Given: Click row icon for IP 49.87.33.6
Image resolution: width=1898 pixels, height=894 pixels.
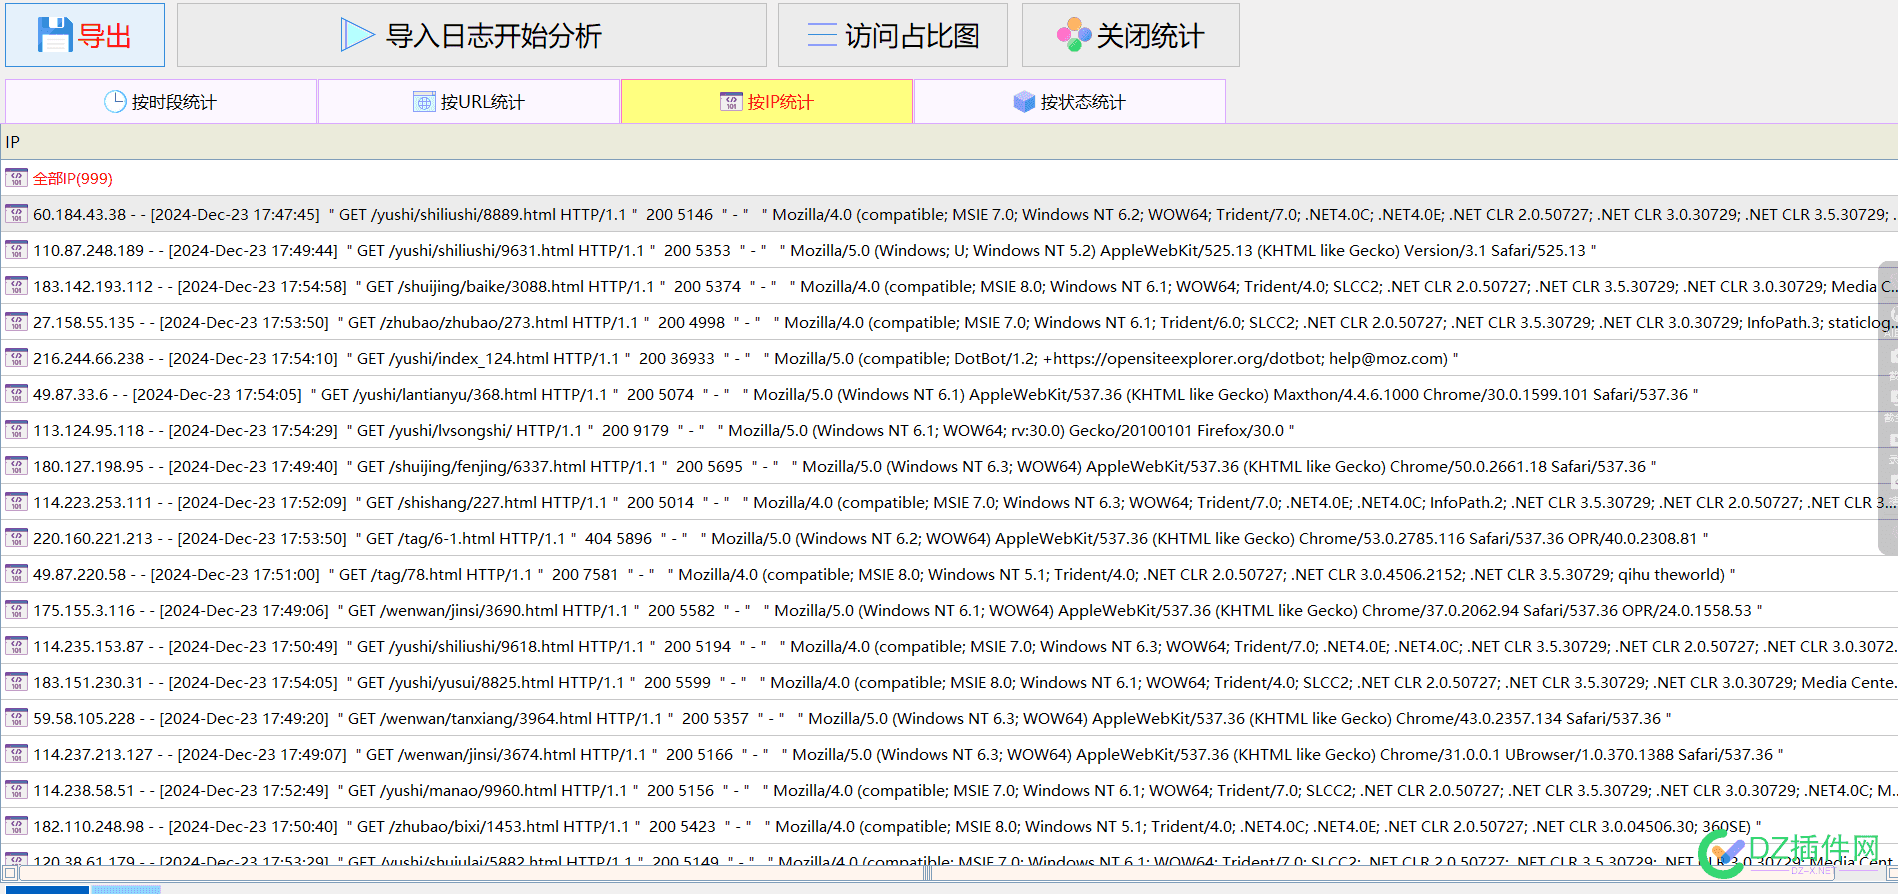Looking at the screenshot, I should coord(16,394).
